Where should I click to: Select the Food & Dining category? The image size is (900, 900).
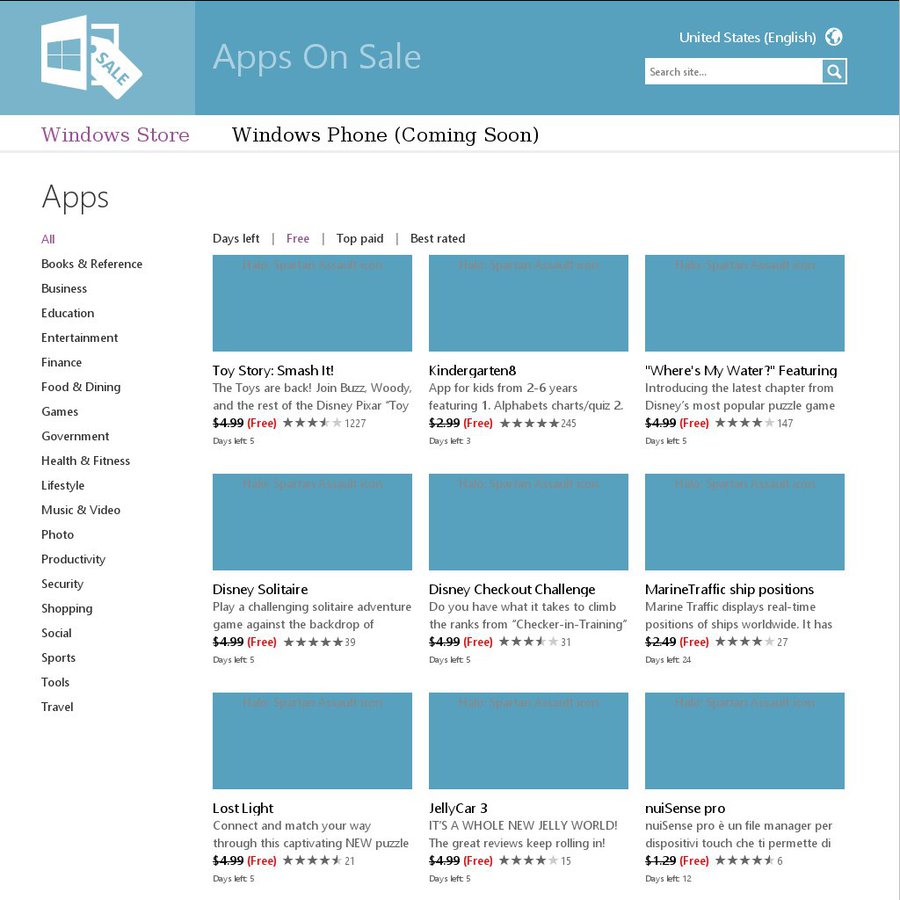pos(81,387)
